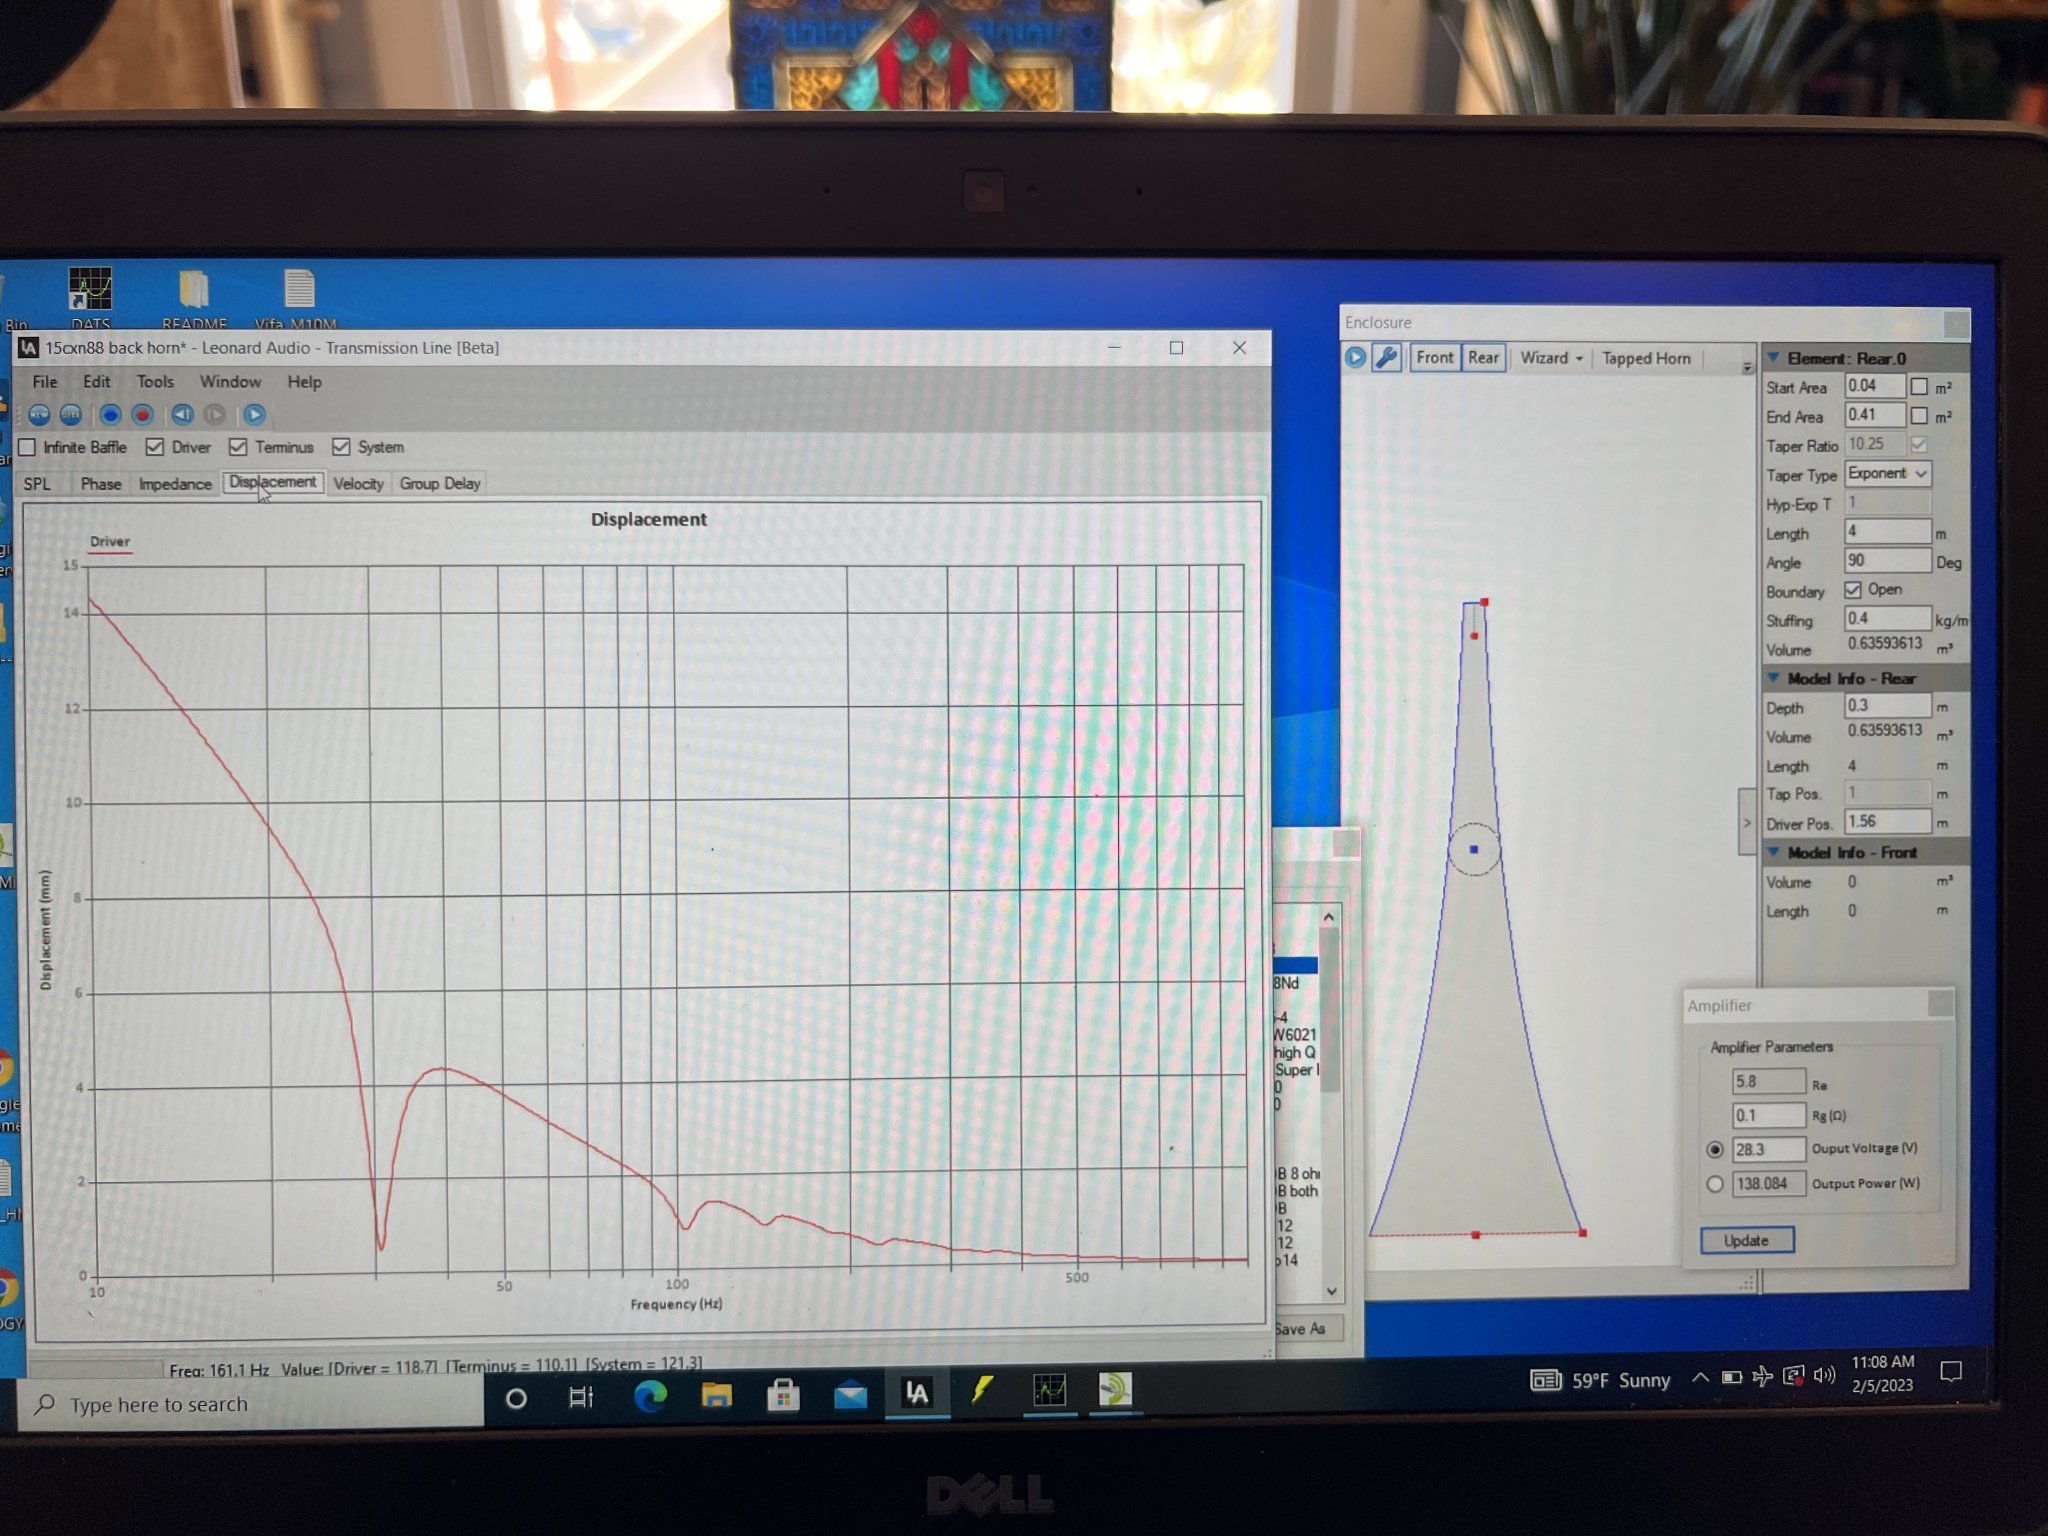Open the notification center icon
This screenshot has height=1536, width=2048.
pyautogui.click(x=1950, y=1371)
